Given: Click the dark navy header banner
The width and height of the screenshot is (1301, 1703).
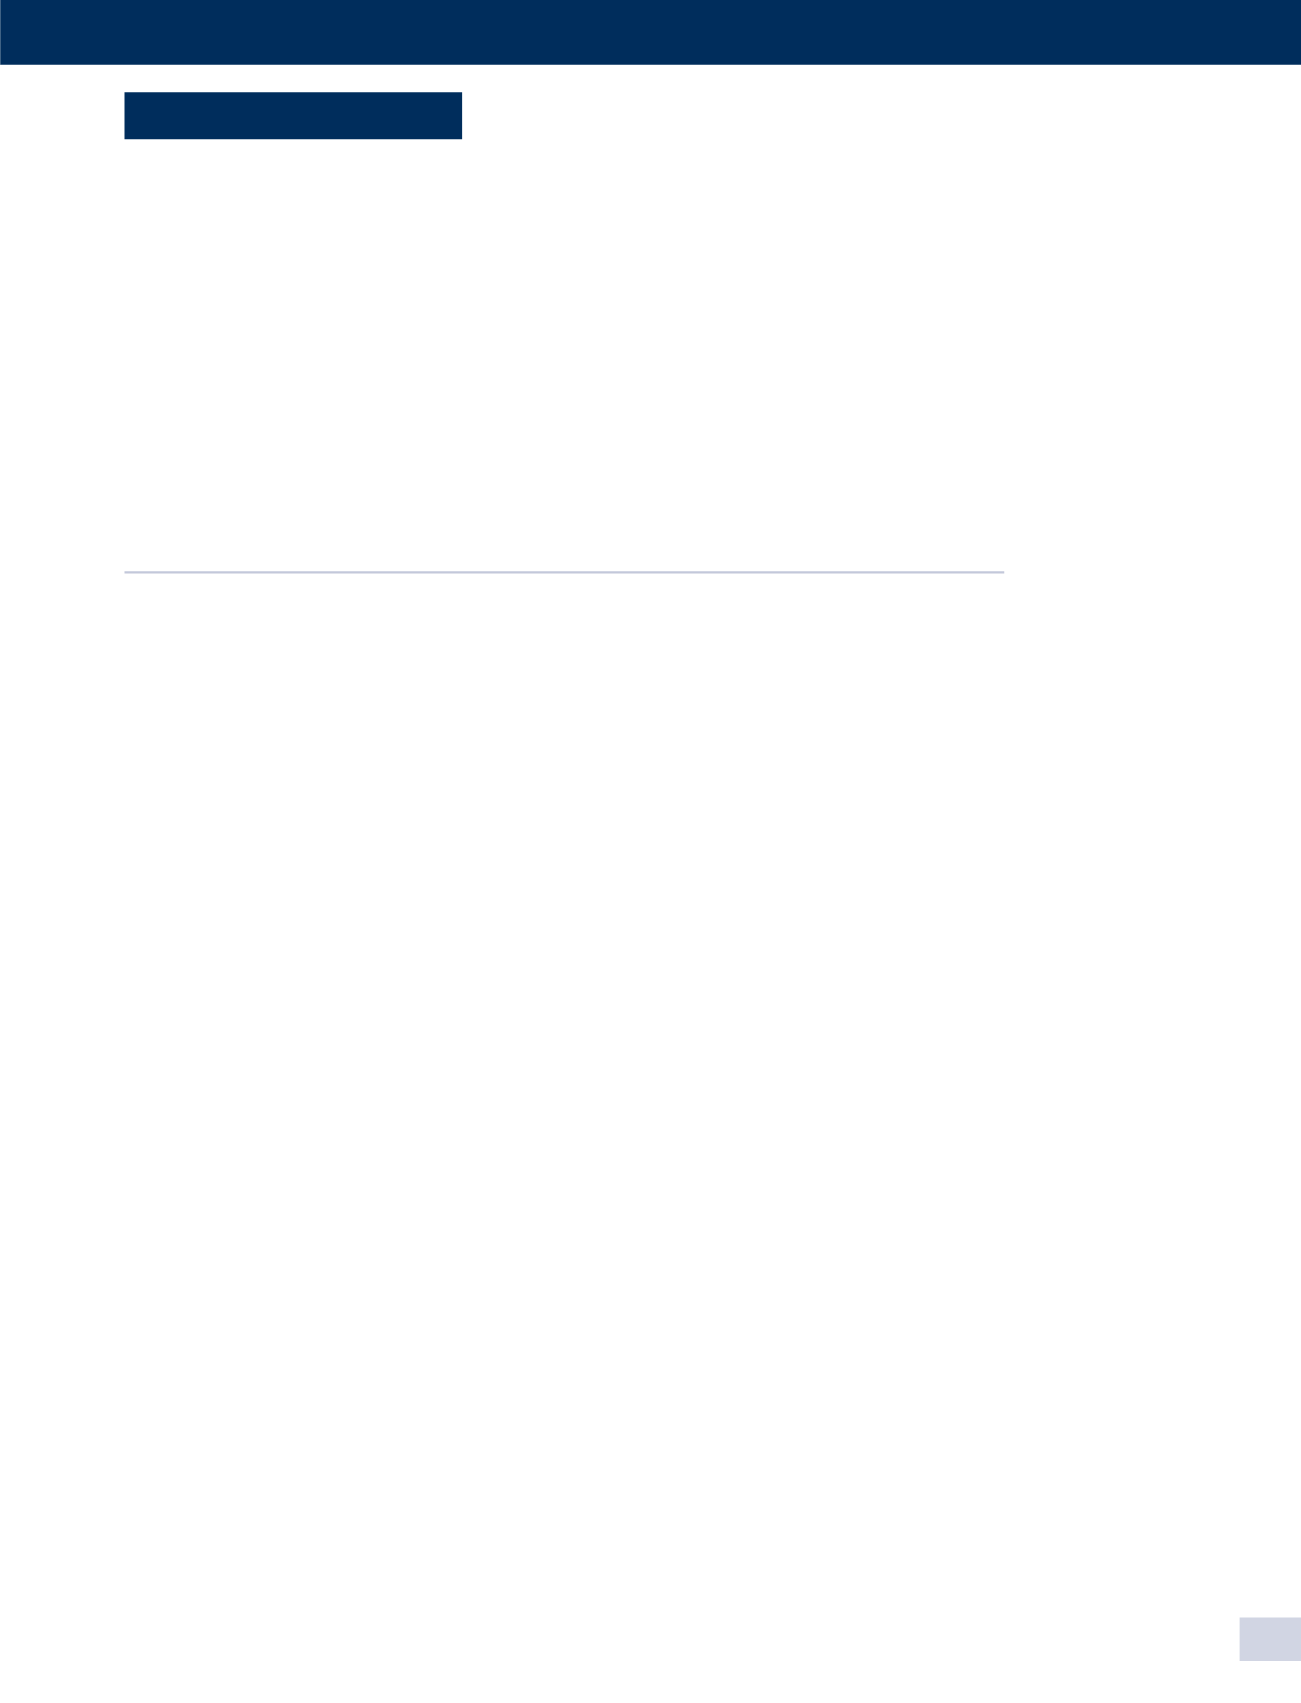Looking at the screenshot, I should (650, 32).
